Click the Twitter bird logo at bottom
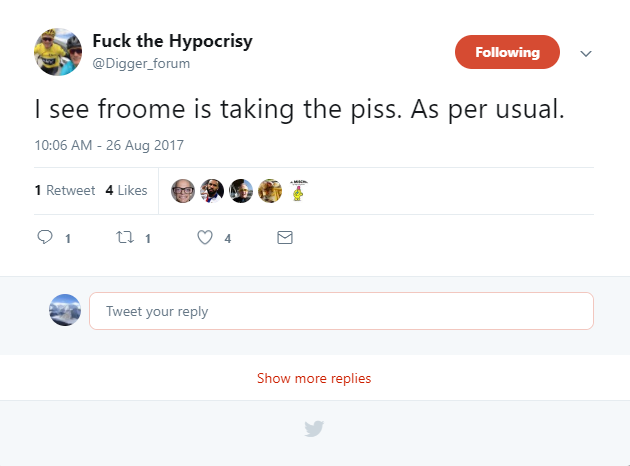 [314, 429]
